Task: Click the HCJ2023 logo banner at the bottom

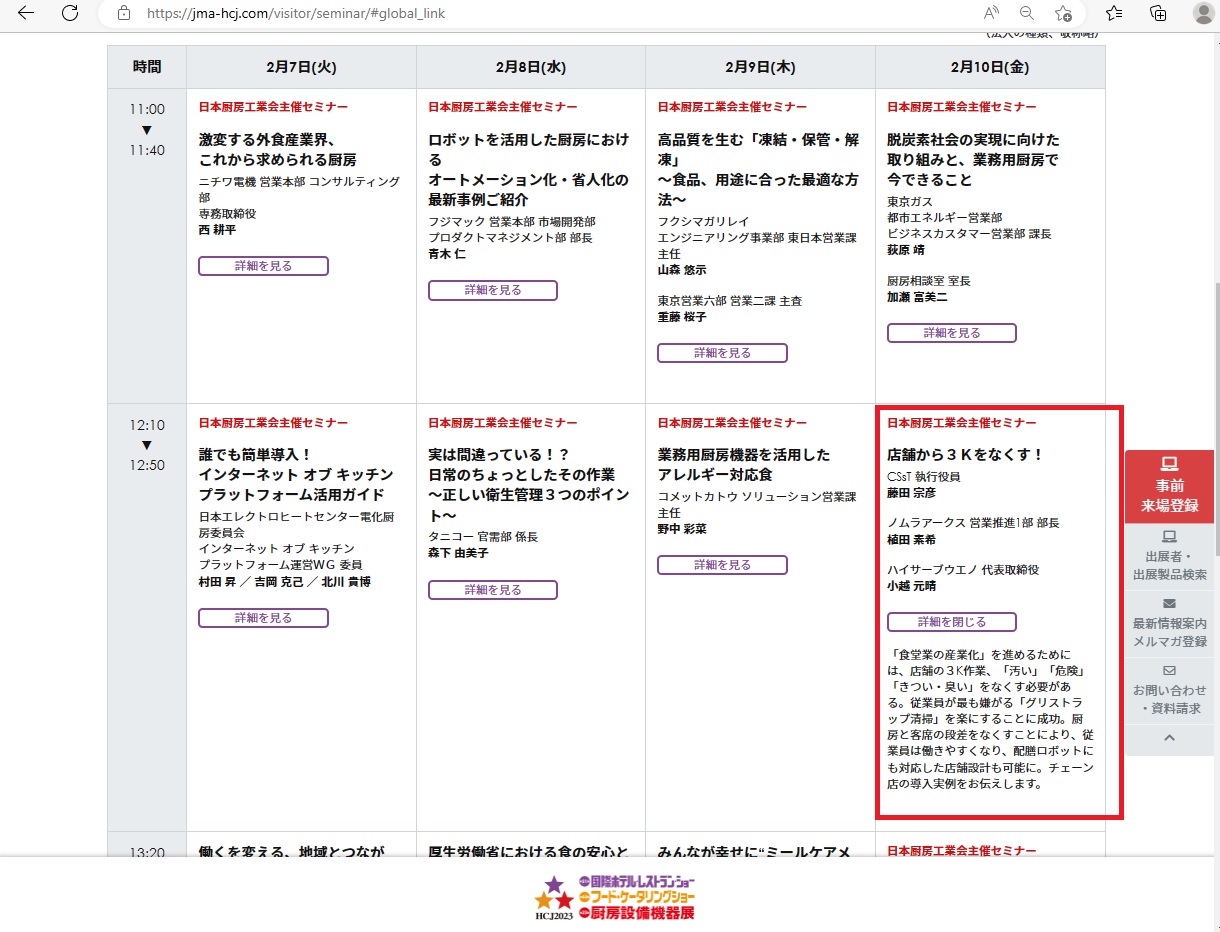Action: (x=615, y=898)
